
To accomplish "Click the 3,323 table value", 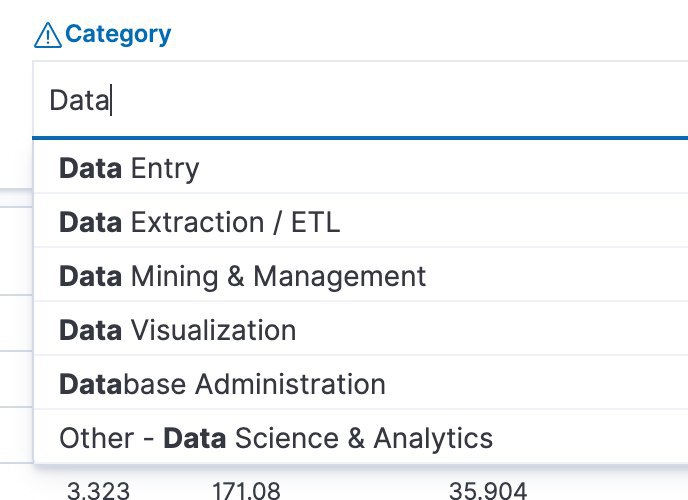I will (98, 491).
